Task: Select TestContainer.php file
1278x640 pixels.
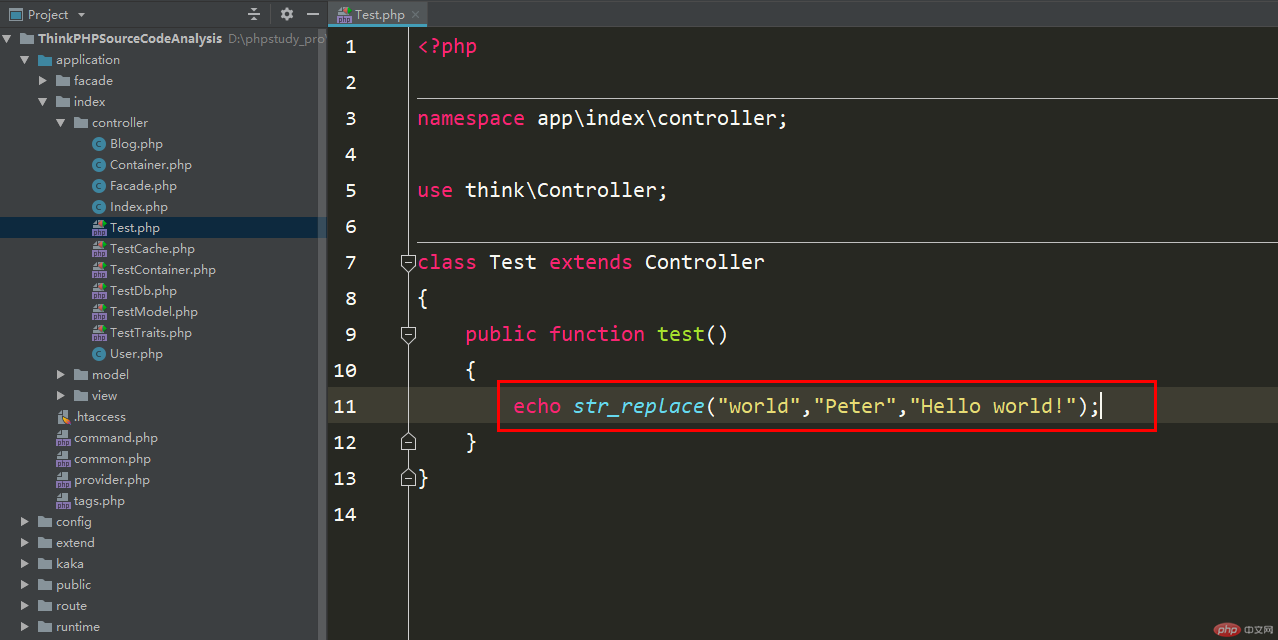Action: (x=163, y=269)
